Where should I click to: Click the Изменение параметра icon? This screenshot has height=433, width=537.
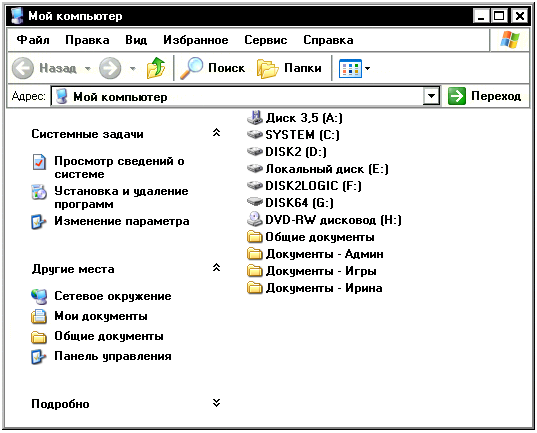click(x=38, y=222)
